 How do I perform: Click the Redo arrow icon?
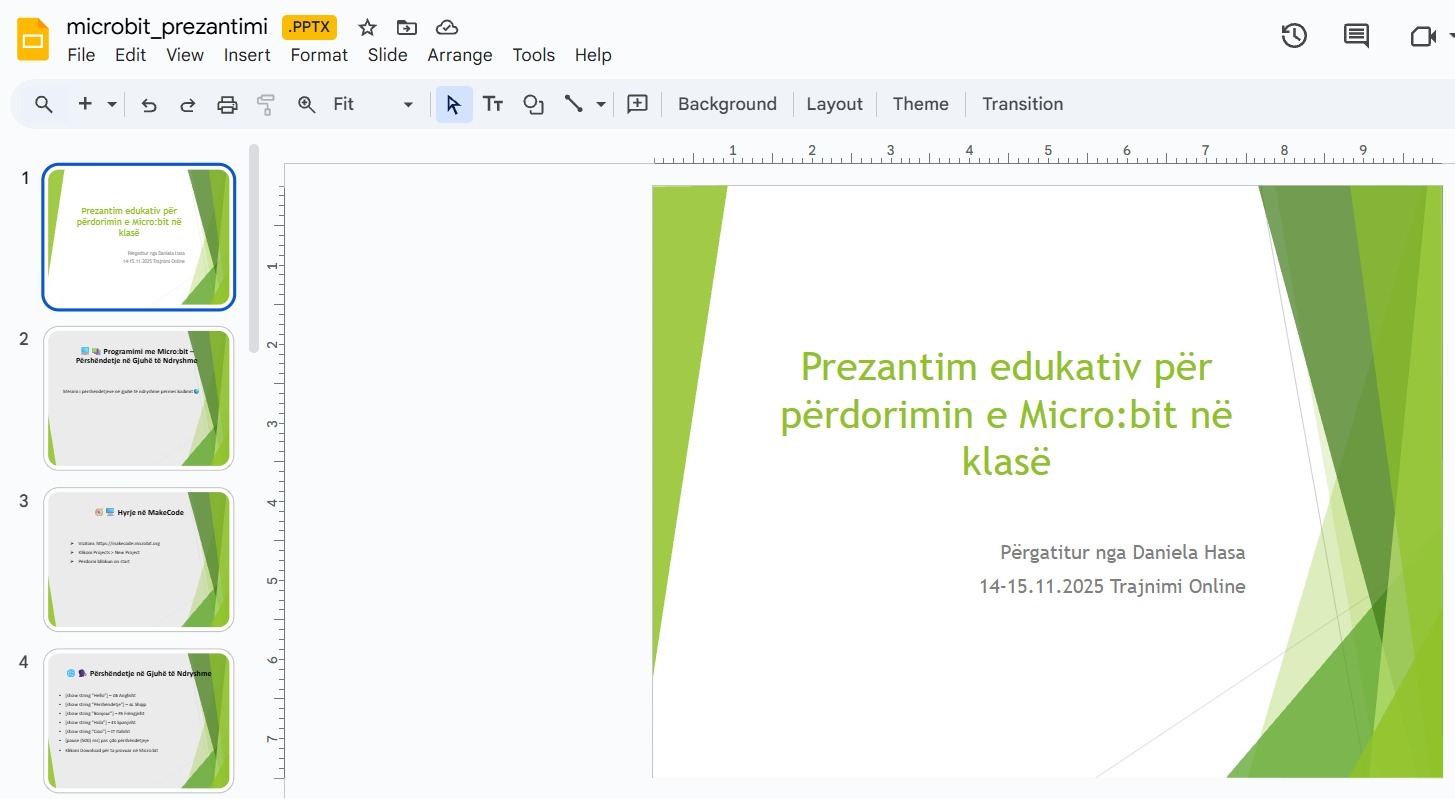[x=187, y=104]
